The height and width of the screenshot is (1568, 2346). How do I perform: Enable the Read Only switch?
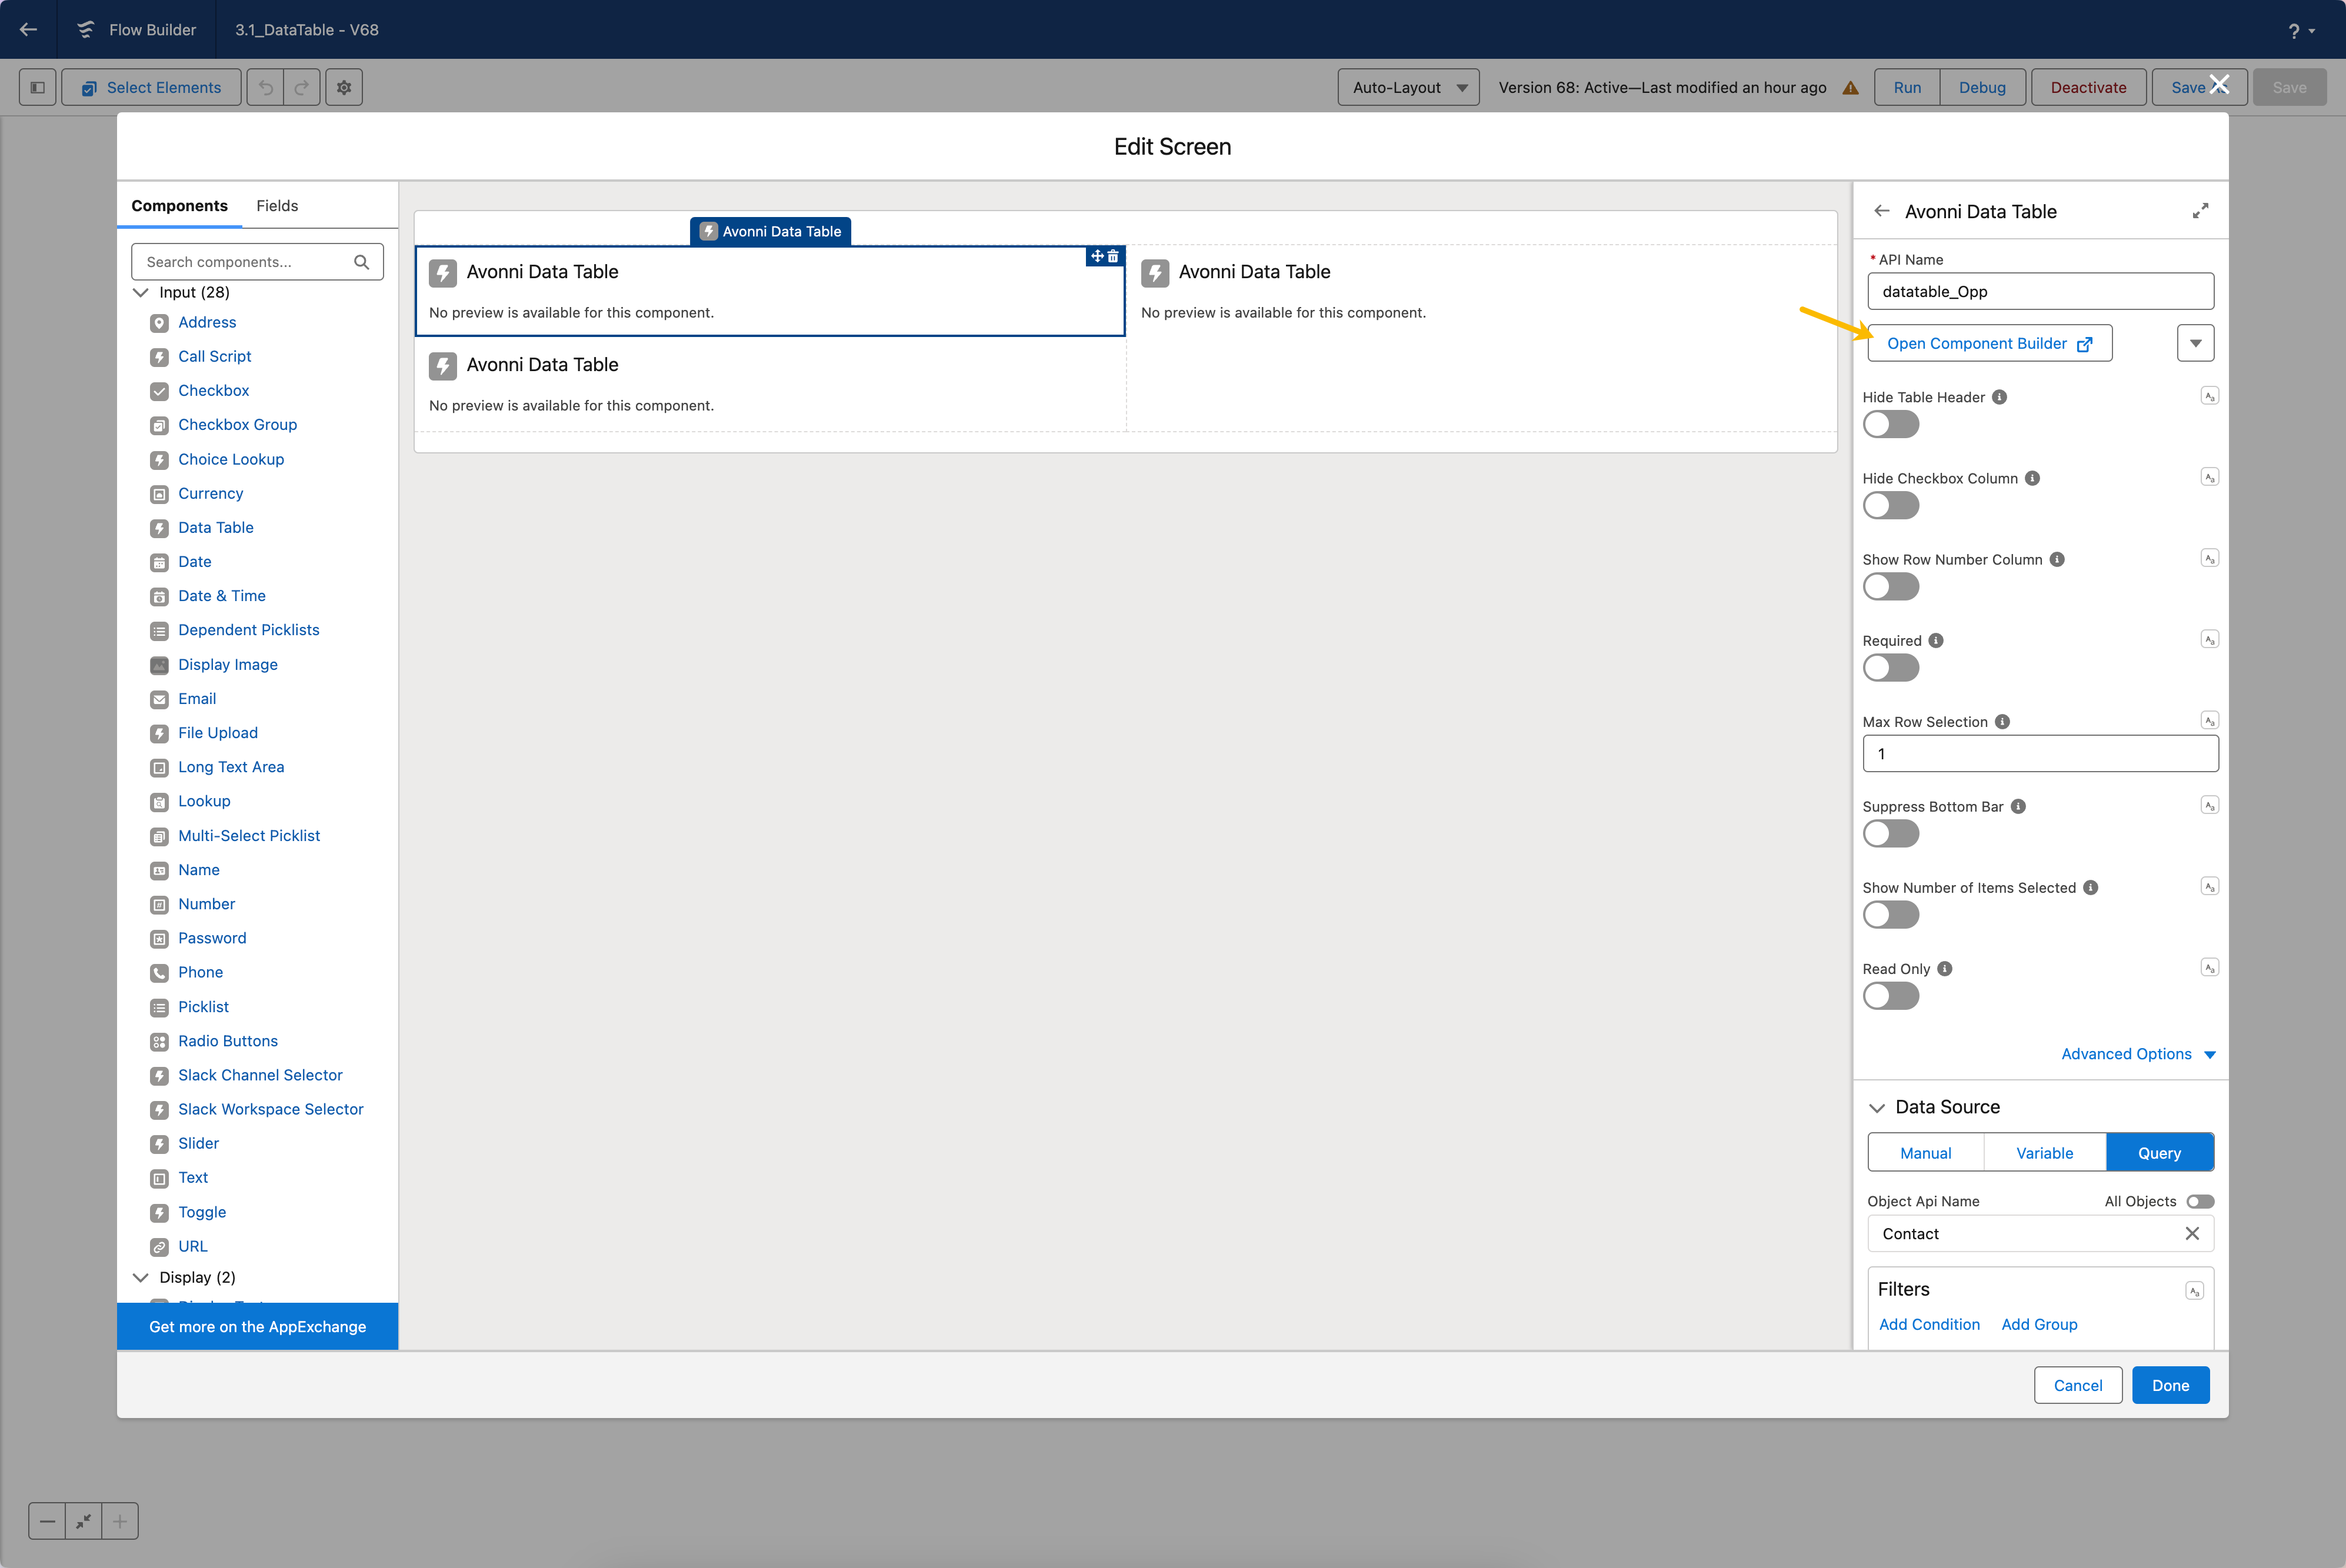[1890, 995]
